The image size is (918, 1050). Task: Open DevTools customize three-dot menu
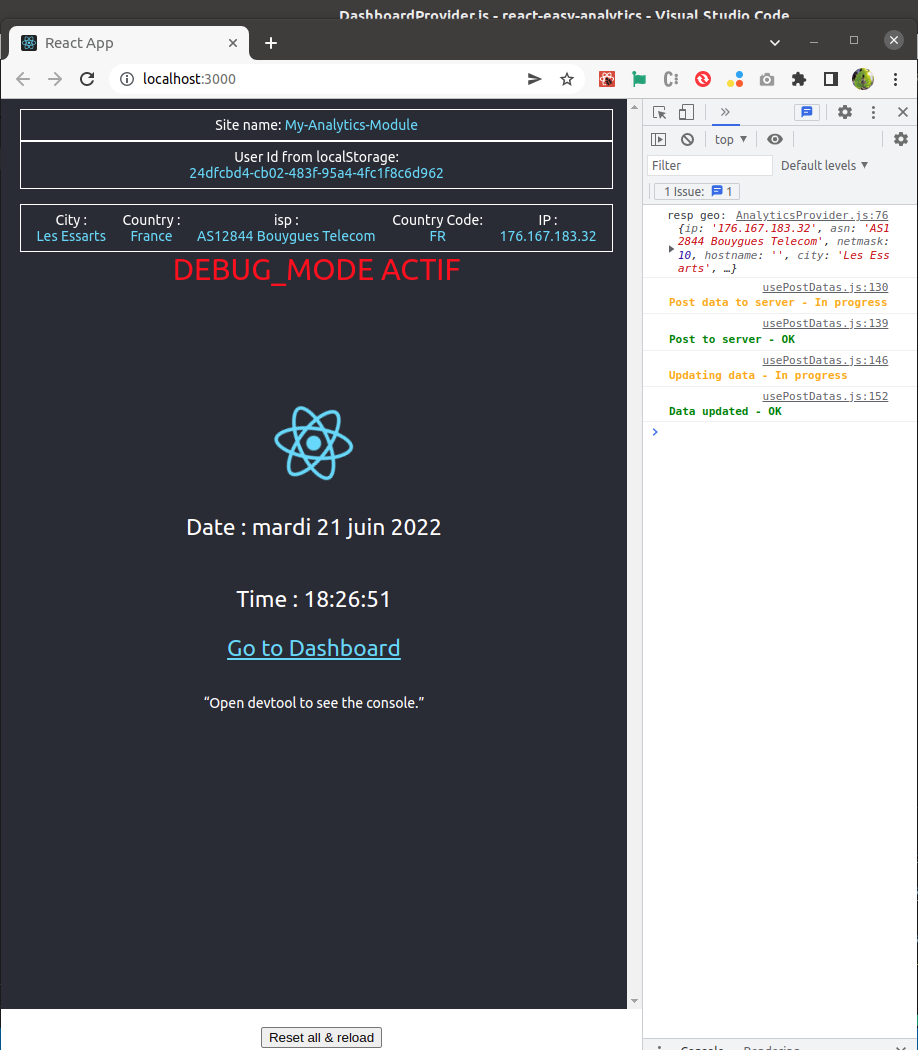[x=873, y=112]
